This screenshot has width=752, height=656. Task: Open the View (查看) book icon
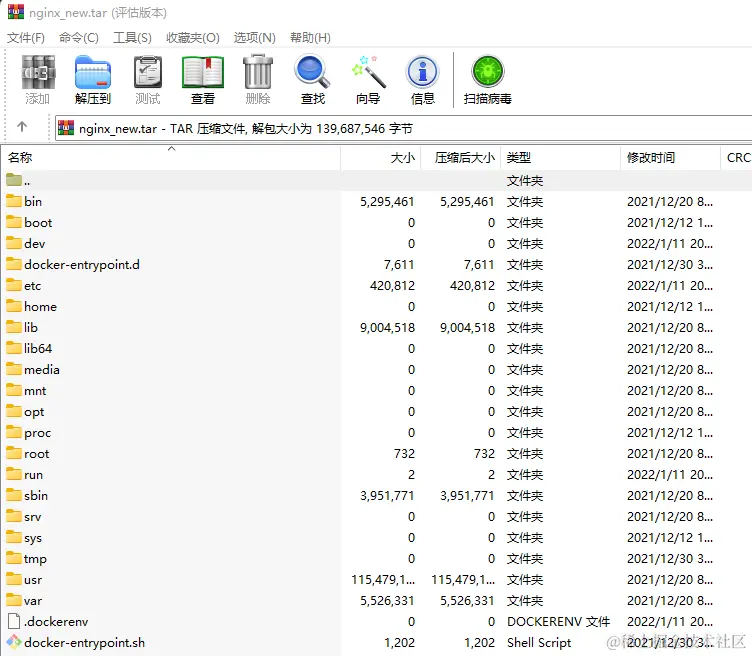pos(203,73)
